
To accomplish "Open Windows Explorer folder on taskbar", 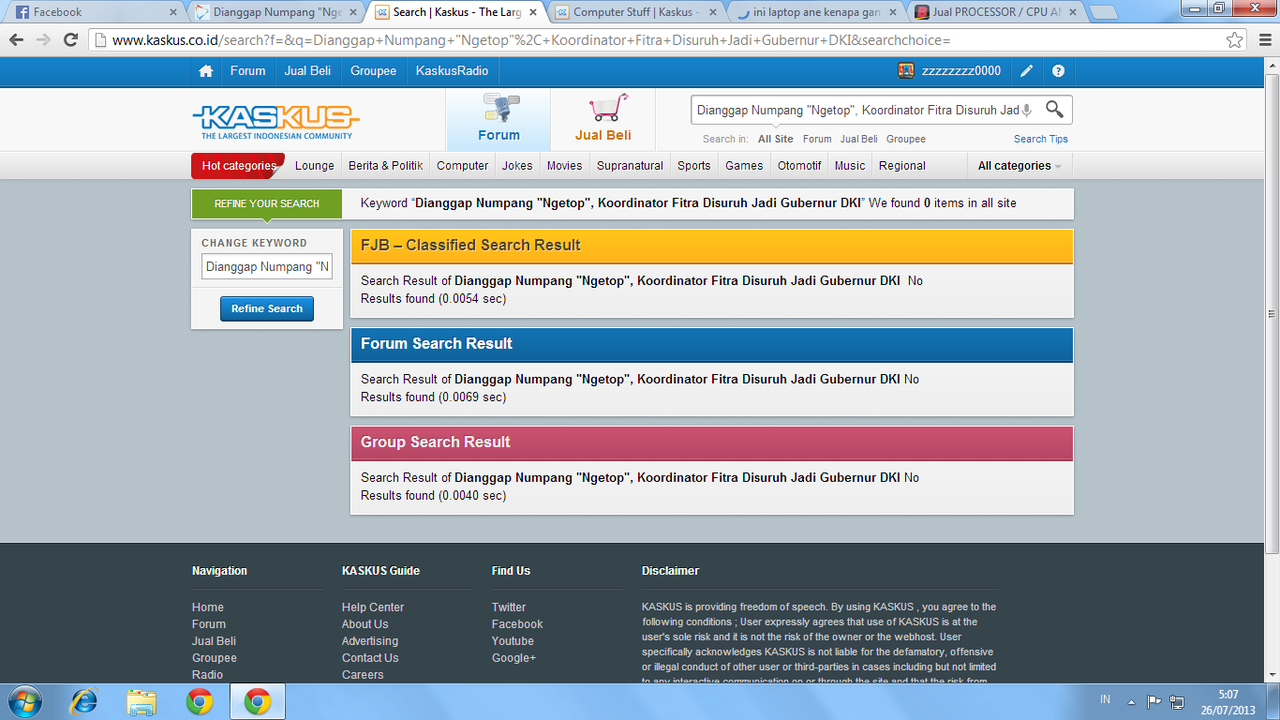I will coord(142,702).
